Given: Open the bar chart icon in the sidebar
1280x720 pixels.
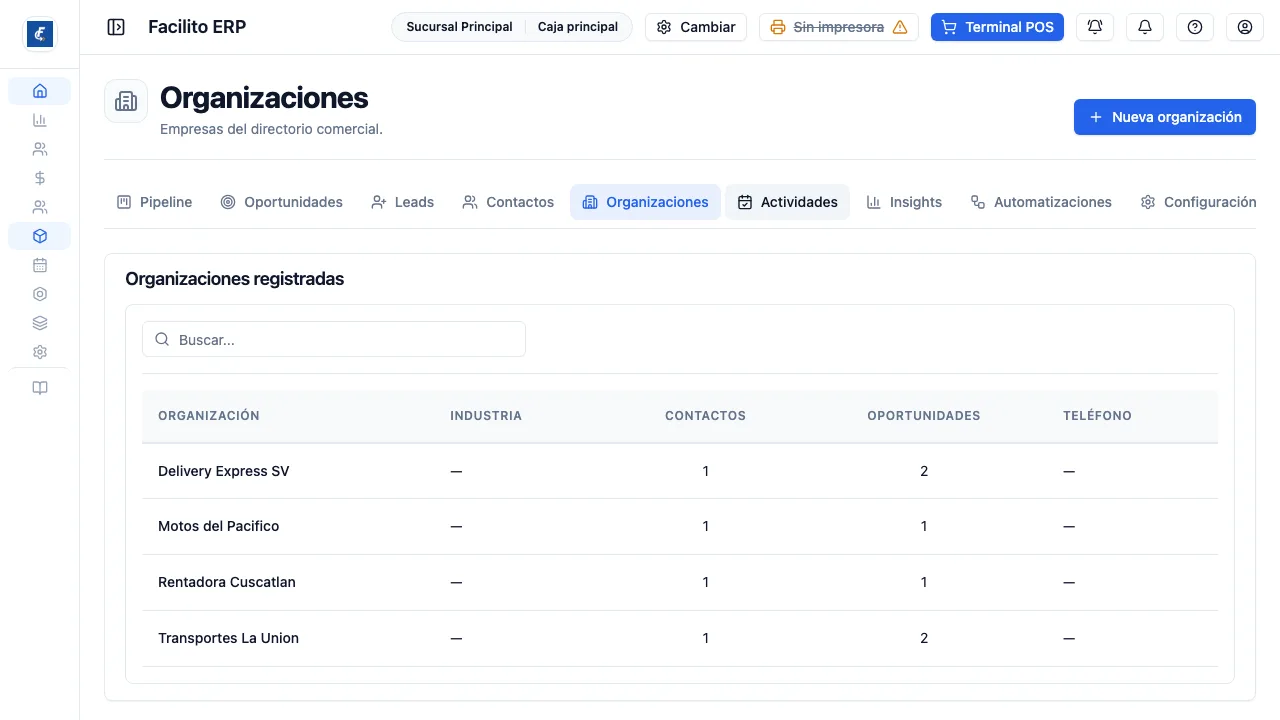Looking at the screenshot, I should 40,120.
